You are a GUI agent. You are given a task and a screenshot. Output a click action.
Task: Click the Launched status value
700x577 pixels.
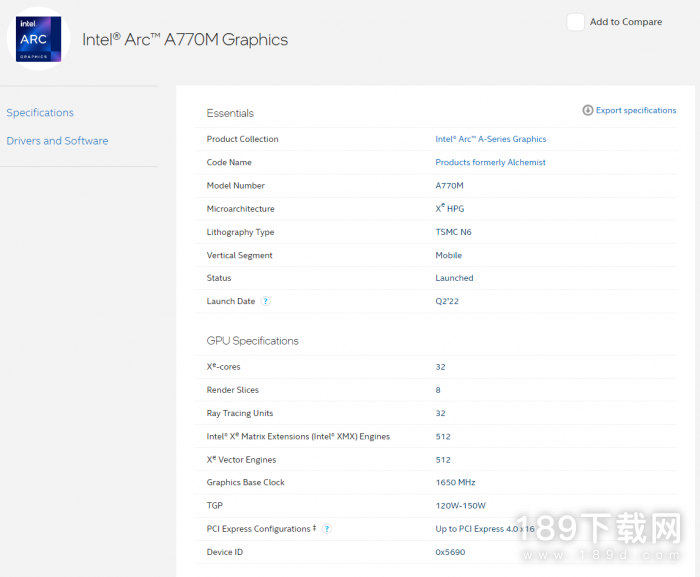point(454,278)
